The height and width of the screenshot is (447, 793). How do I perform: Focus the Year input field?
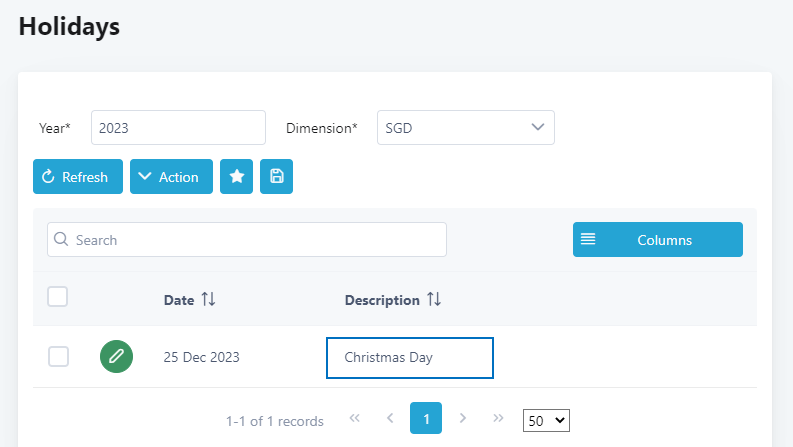pos(178,128)
